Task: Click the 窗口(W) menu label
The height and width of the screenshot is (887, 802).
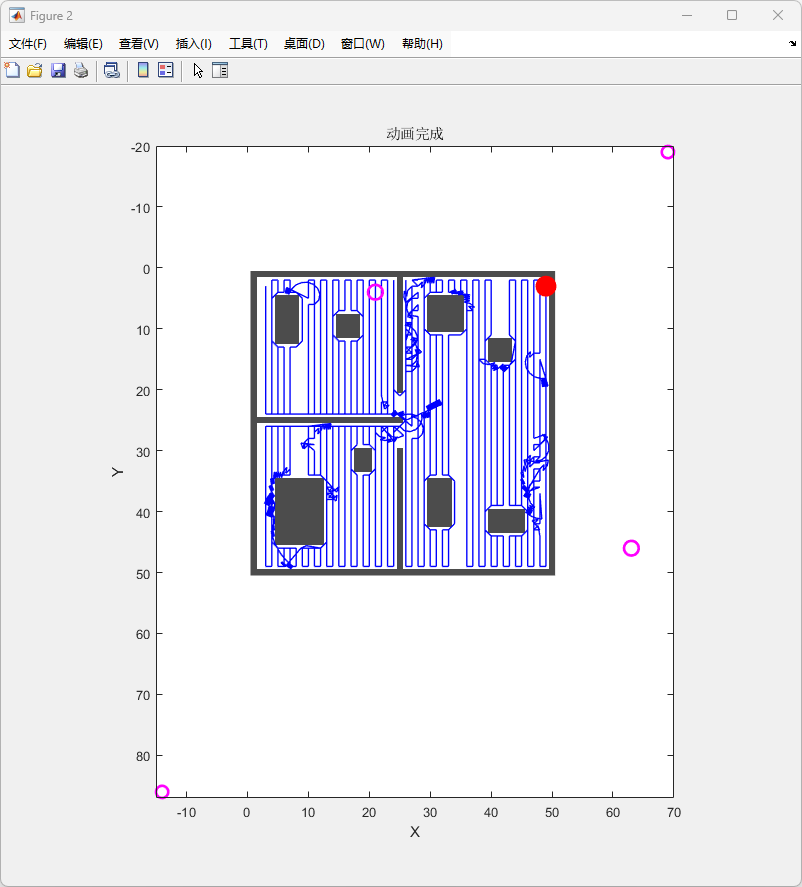Action: [362, 44]
